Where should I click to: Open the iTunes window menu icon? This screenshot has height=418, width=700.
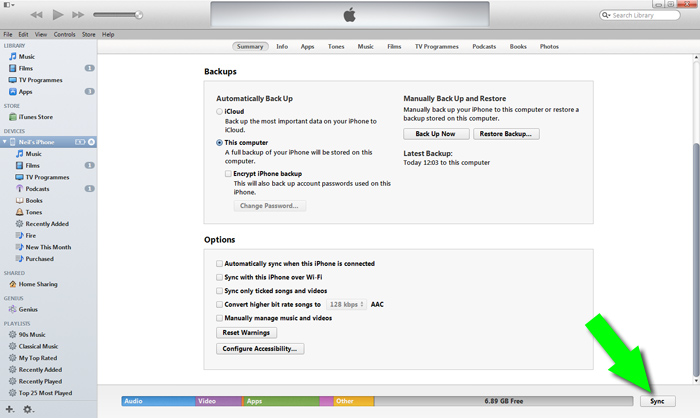coord(7,4)
